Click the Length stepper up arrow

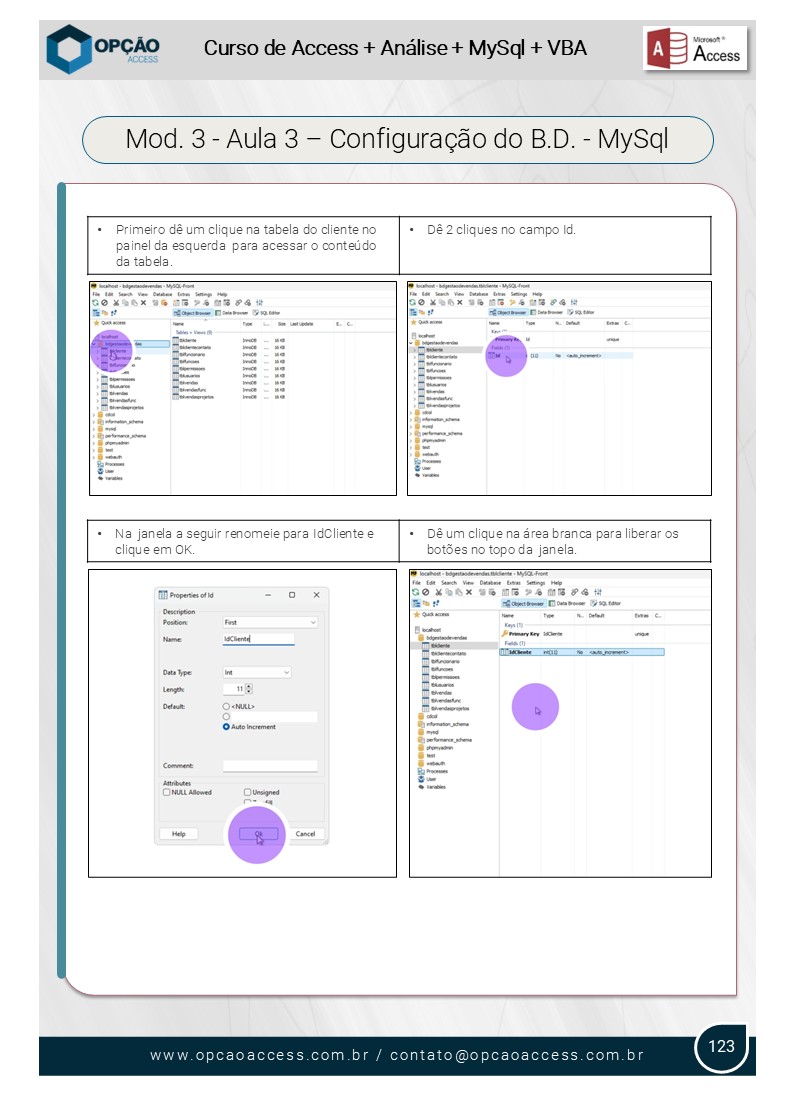(x=249, y=686)
